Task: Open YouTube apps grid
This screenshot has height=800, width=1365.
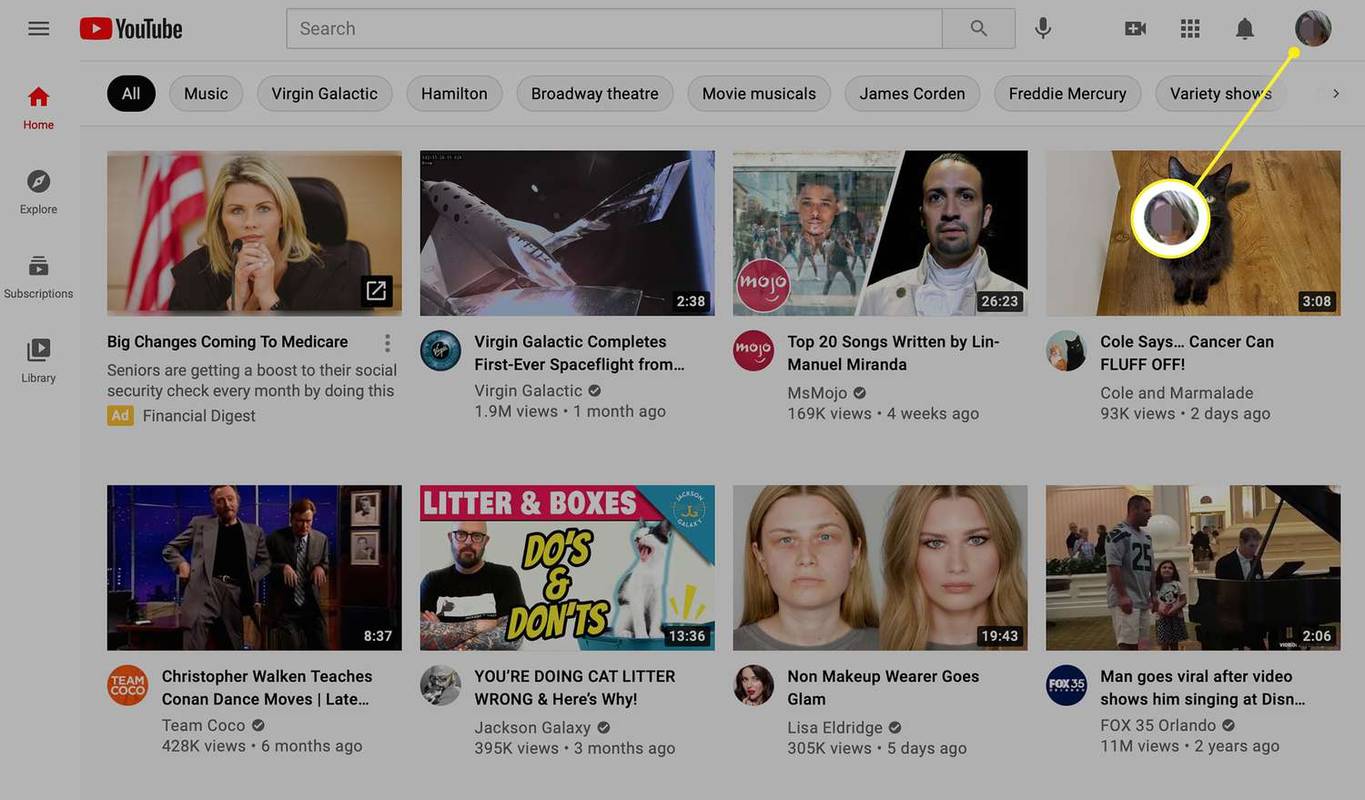Action: (1190, 28)
